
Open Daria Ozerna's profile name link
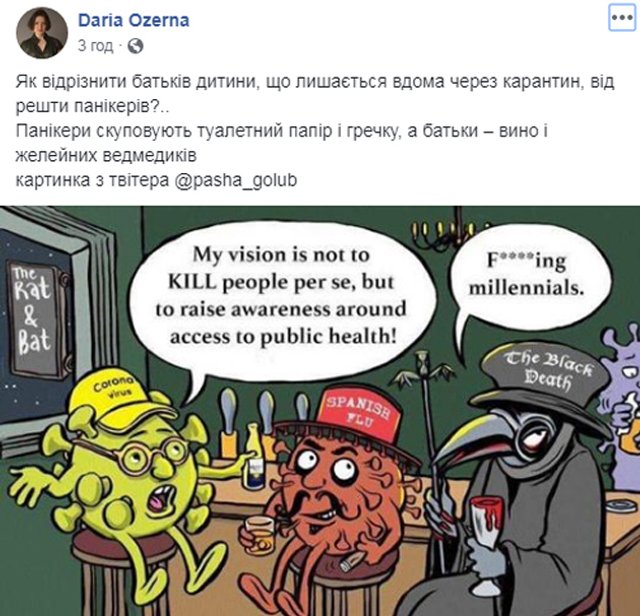[x=133, y=20]
